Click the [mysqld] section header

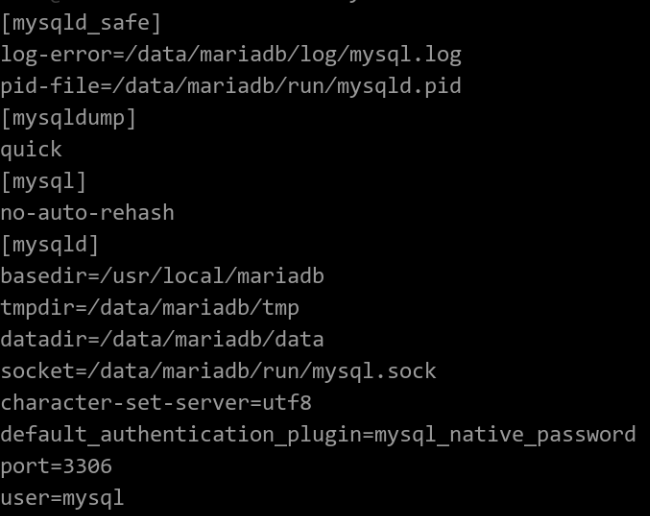click(x=50, y=245)
